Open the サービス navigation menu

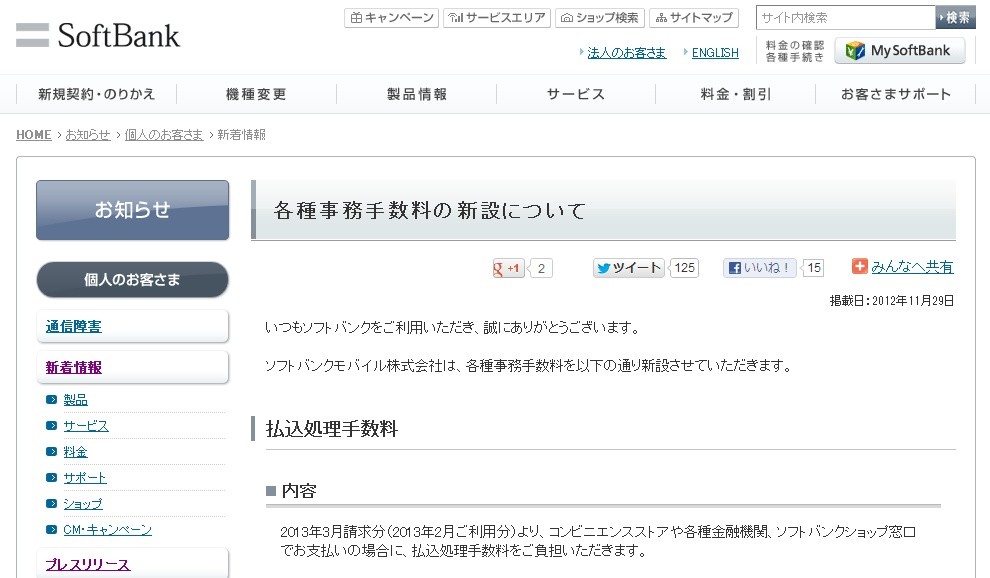(x=576, y=94)
